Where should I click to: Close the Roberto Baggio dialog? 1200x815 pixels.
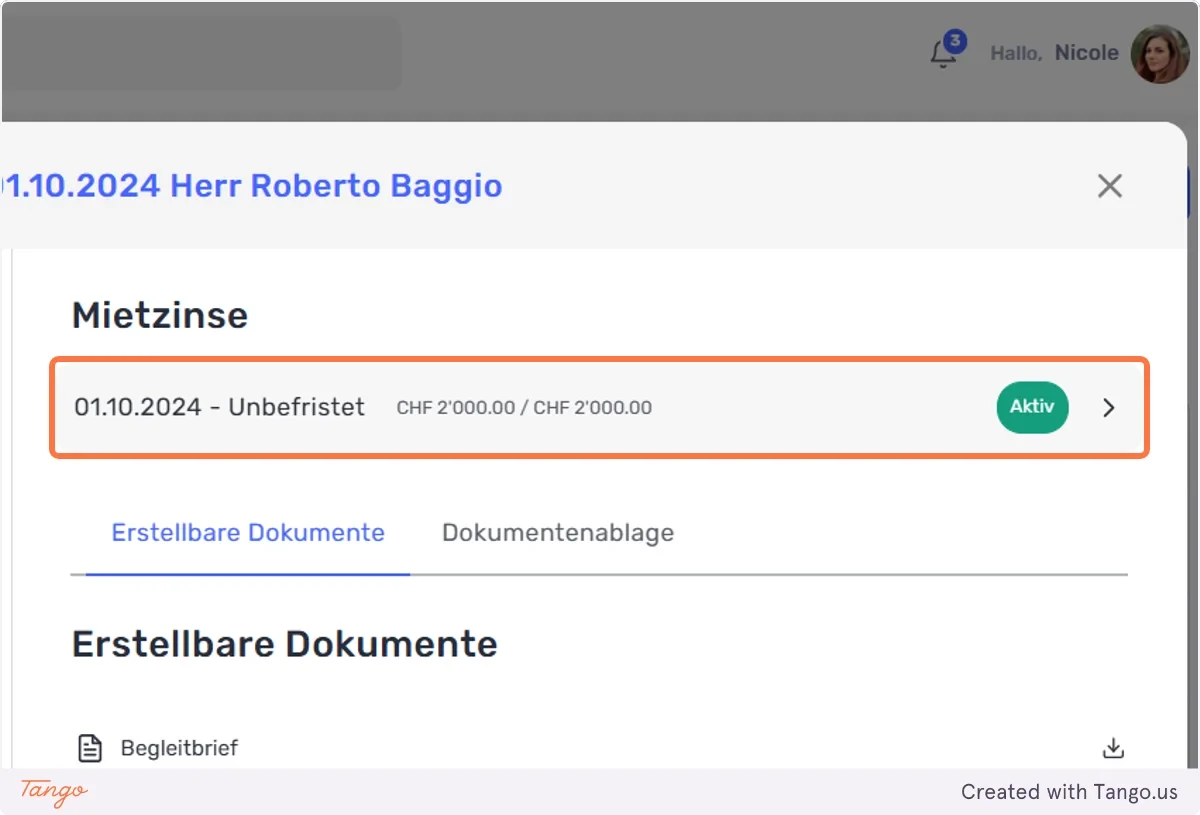1110,186
